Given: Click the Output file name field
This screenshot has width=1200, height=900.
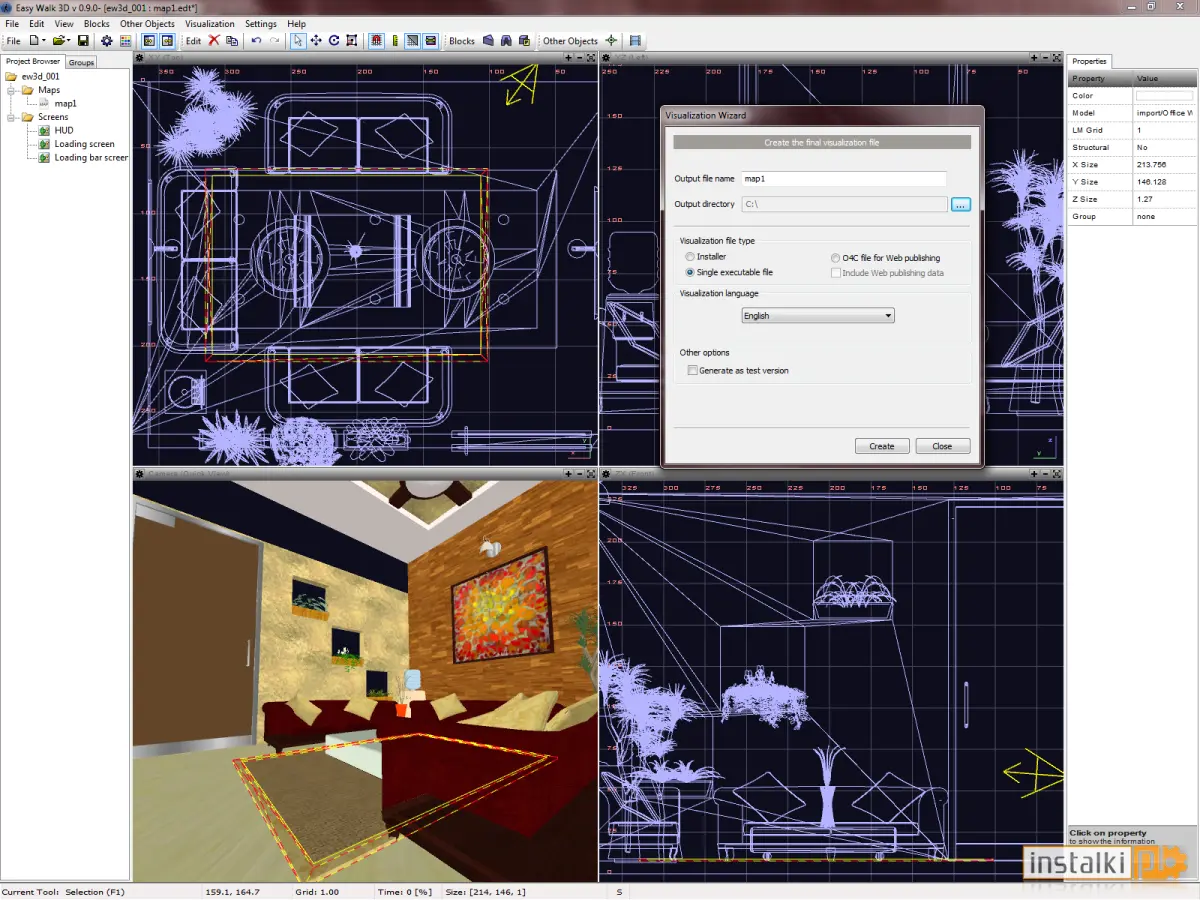Looking at the screenshot, I should click(844, 179).
